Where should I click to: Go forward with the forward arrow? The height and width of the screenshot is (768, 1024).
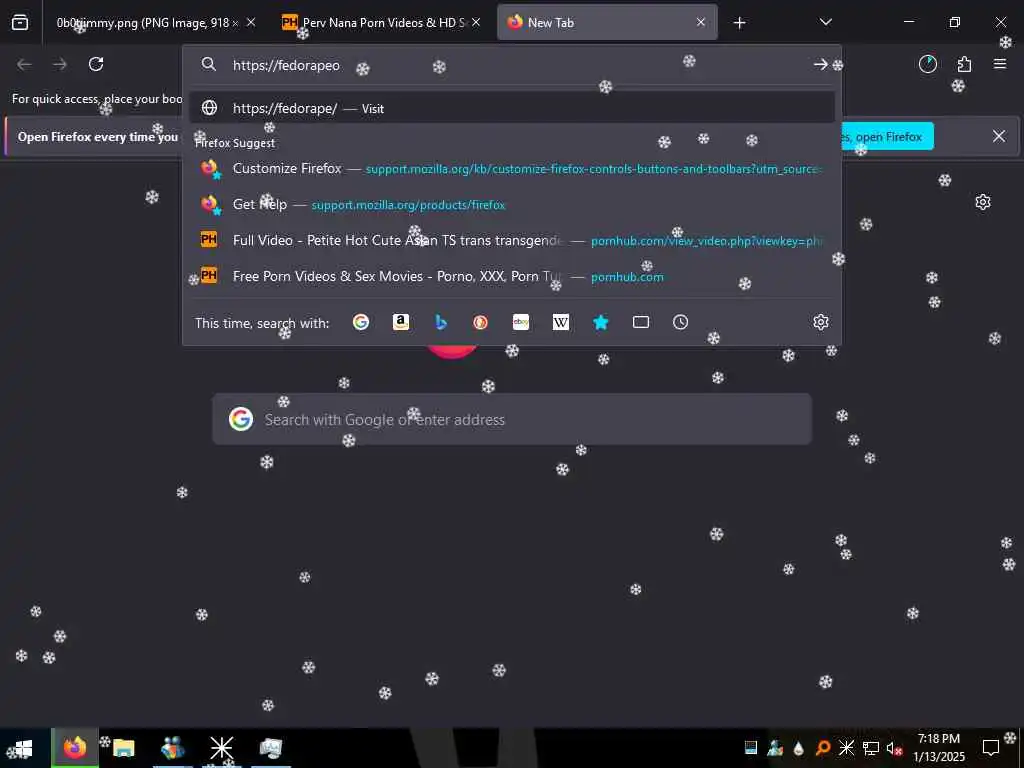60,64
